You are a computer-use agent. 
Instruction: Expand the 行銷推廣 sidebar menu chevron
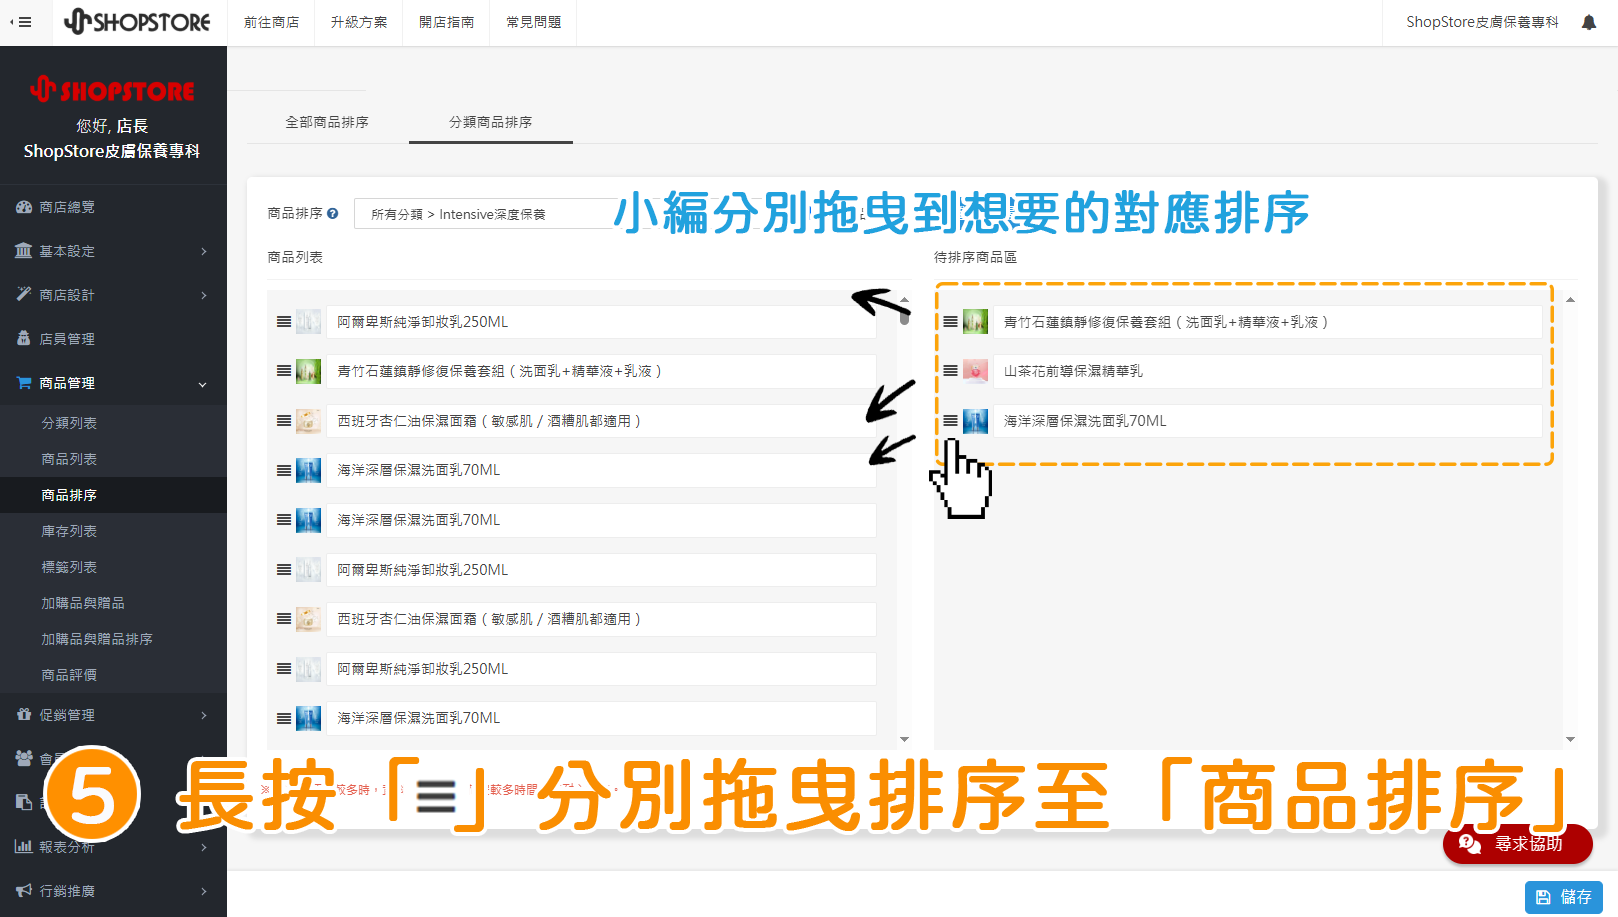pyautogui.click(x=204, y=891)
